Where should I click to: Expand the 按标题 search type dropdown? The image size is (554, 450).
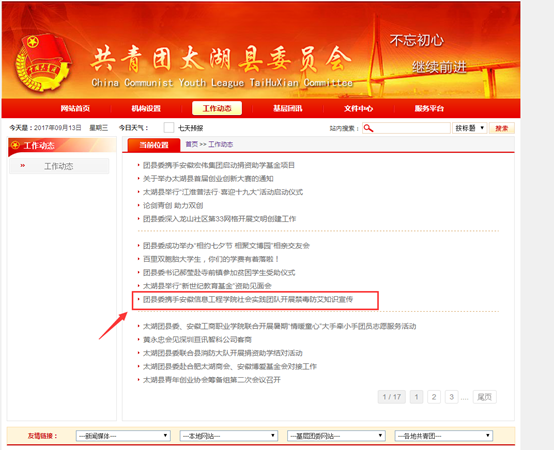tap(470, 128)
